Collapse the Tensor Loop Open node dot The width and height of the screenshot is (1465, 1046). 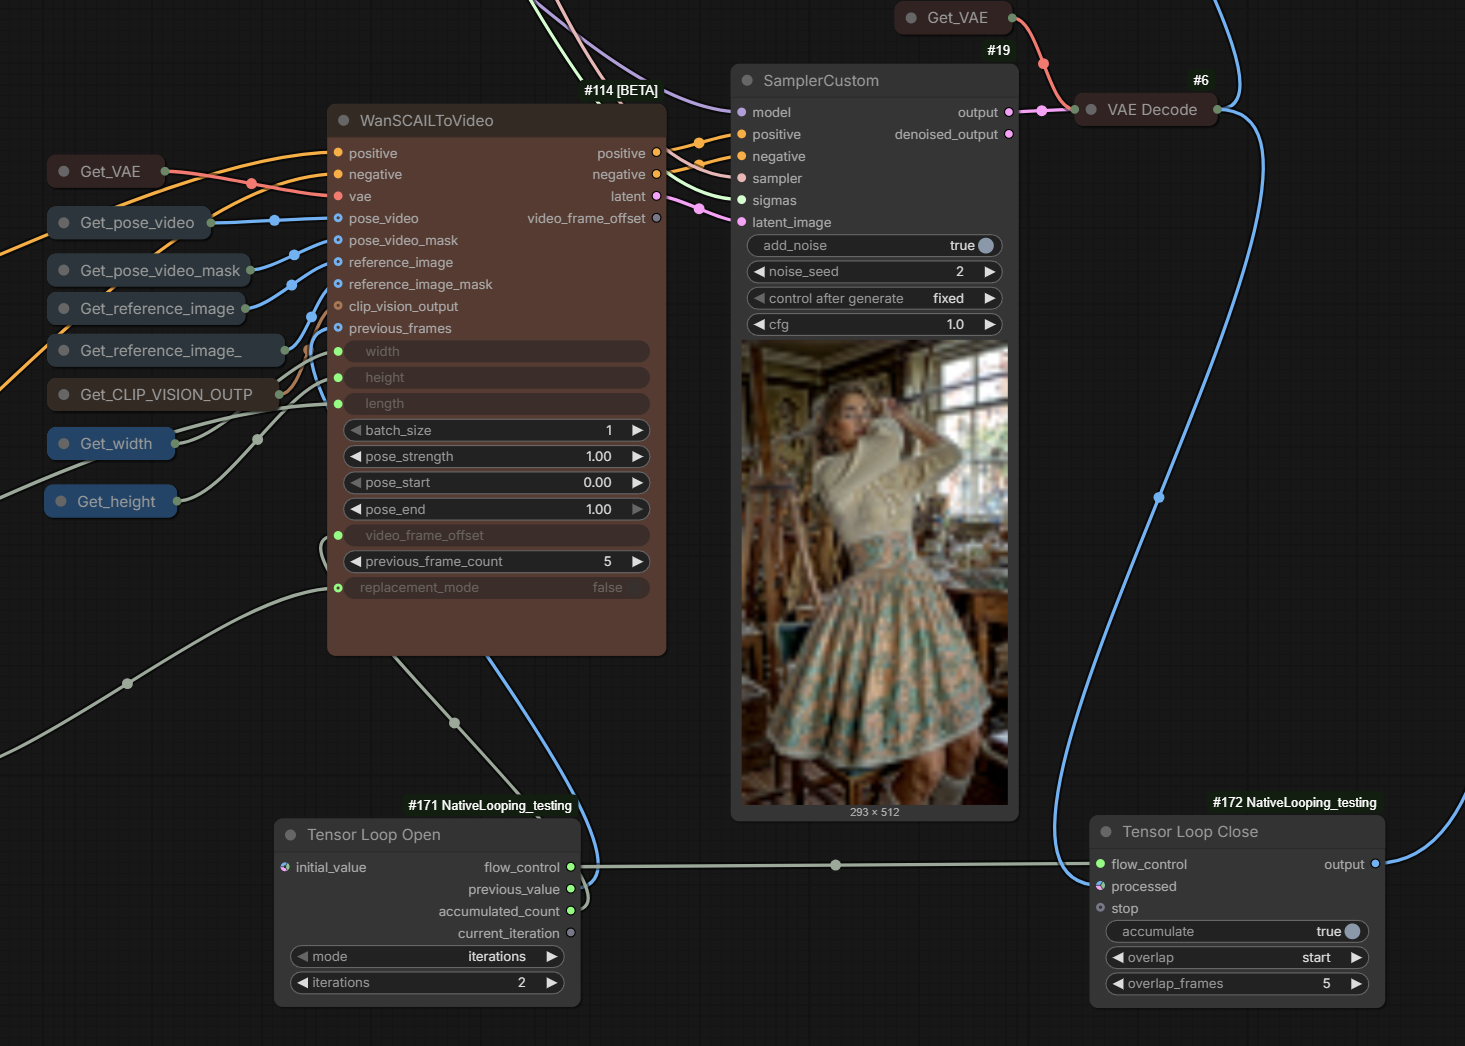pos(291,835)
